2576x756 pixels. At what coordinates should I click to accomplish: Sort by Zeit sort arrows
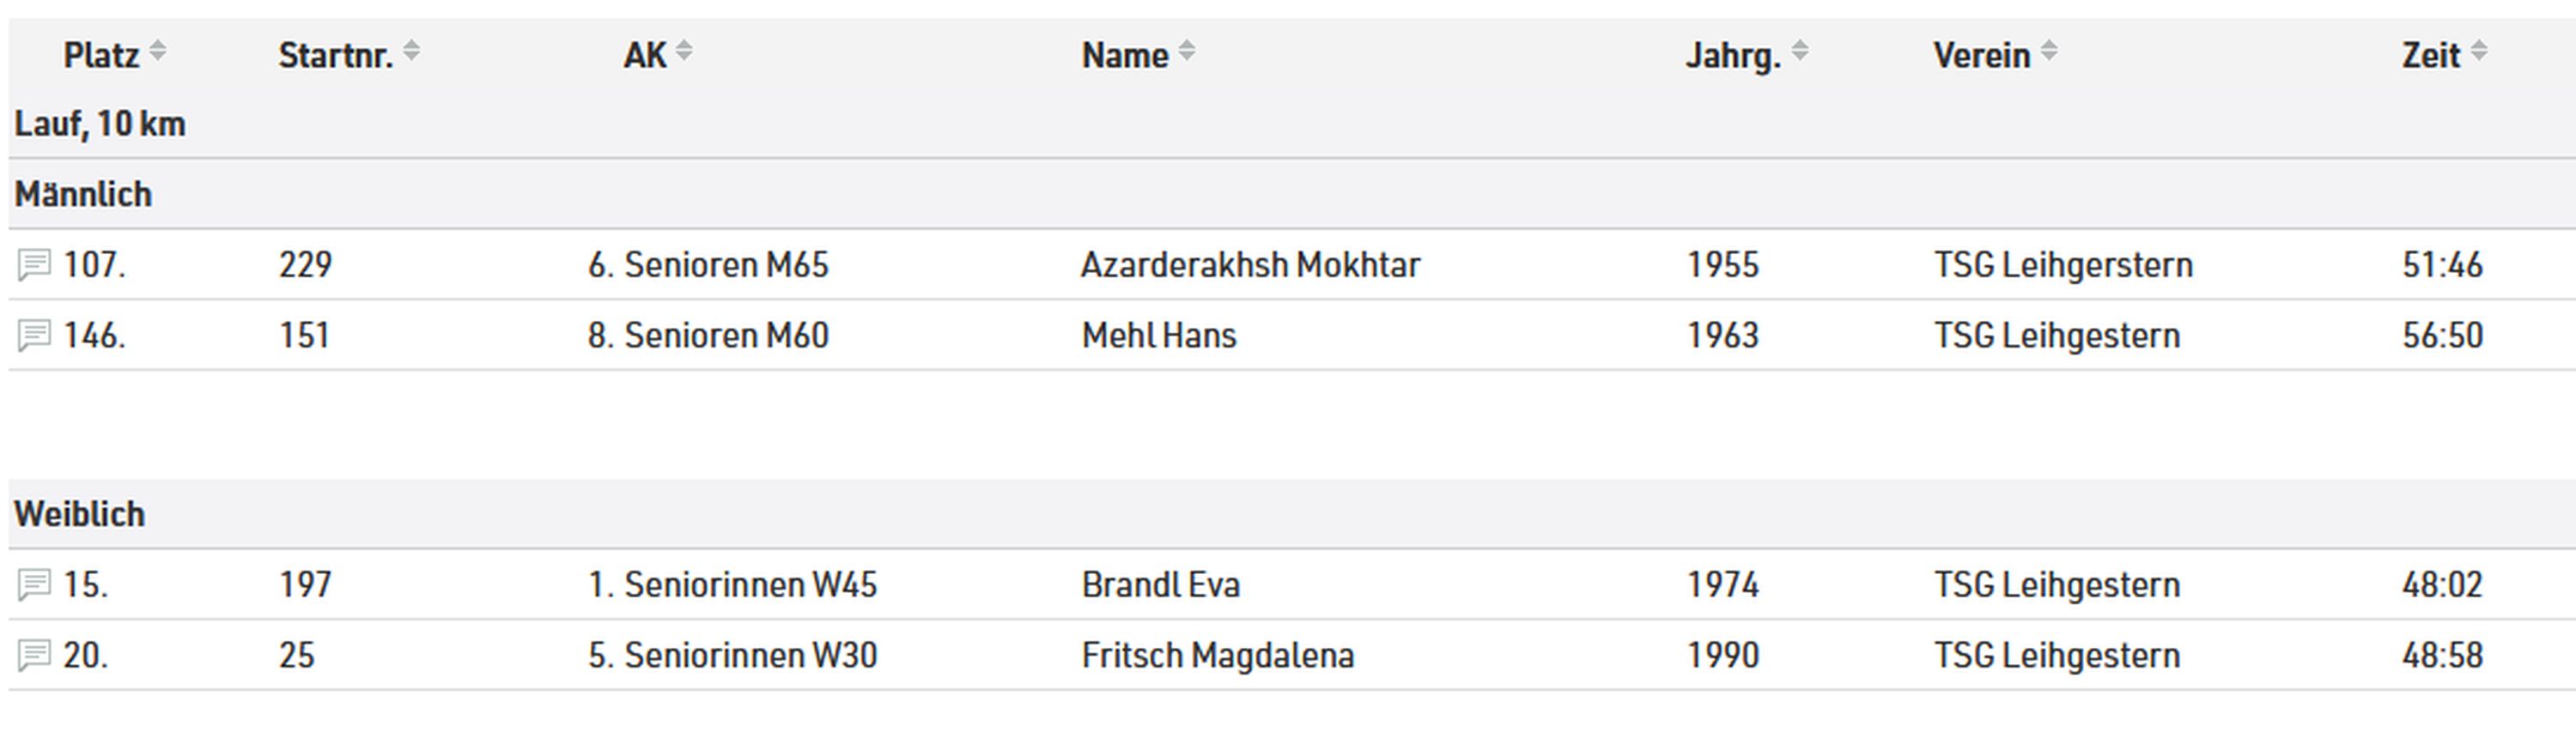click(2479, 51)
